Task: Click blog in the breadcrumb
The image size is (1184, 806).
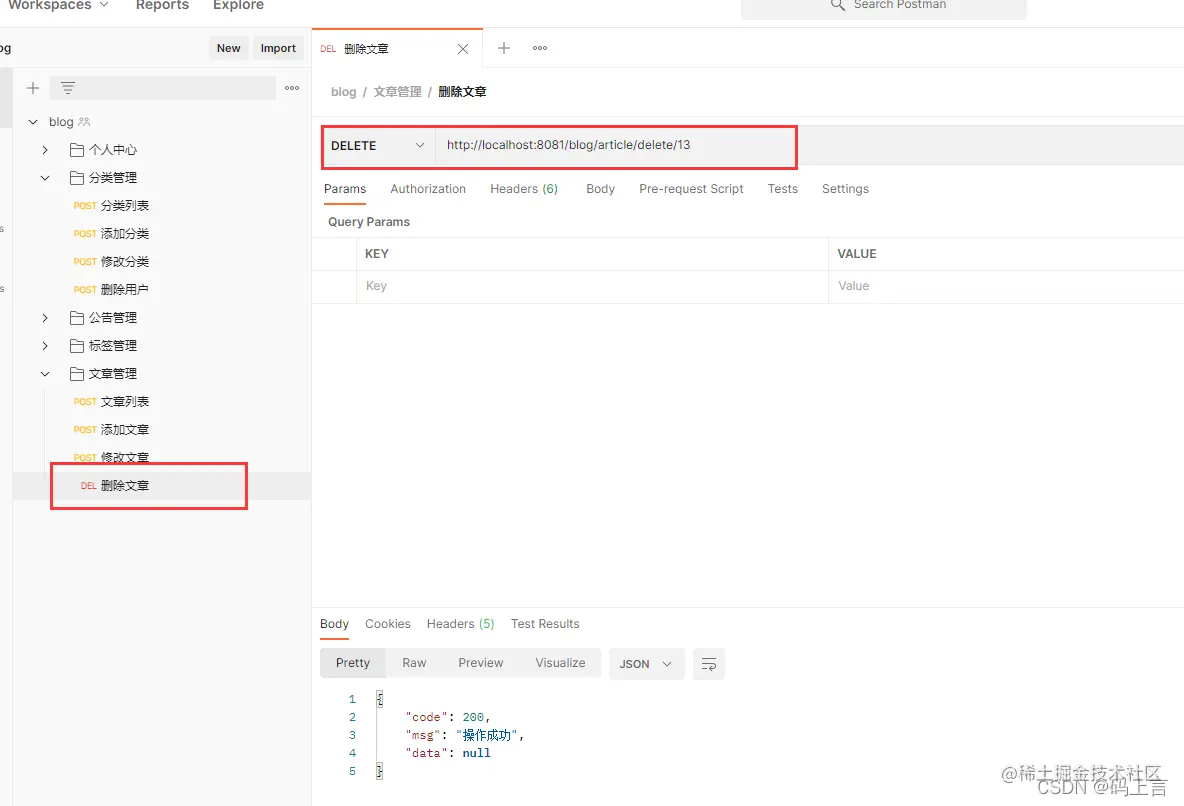Action: [x=344, y=91]
